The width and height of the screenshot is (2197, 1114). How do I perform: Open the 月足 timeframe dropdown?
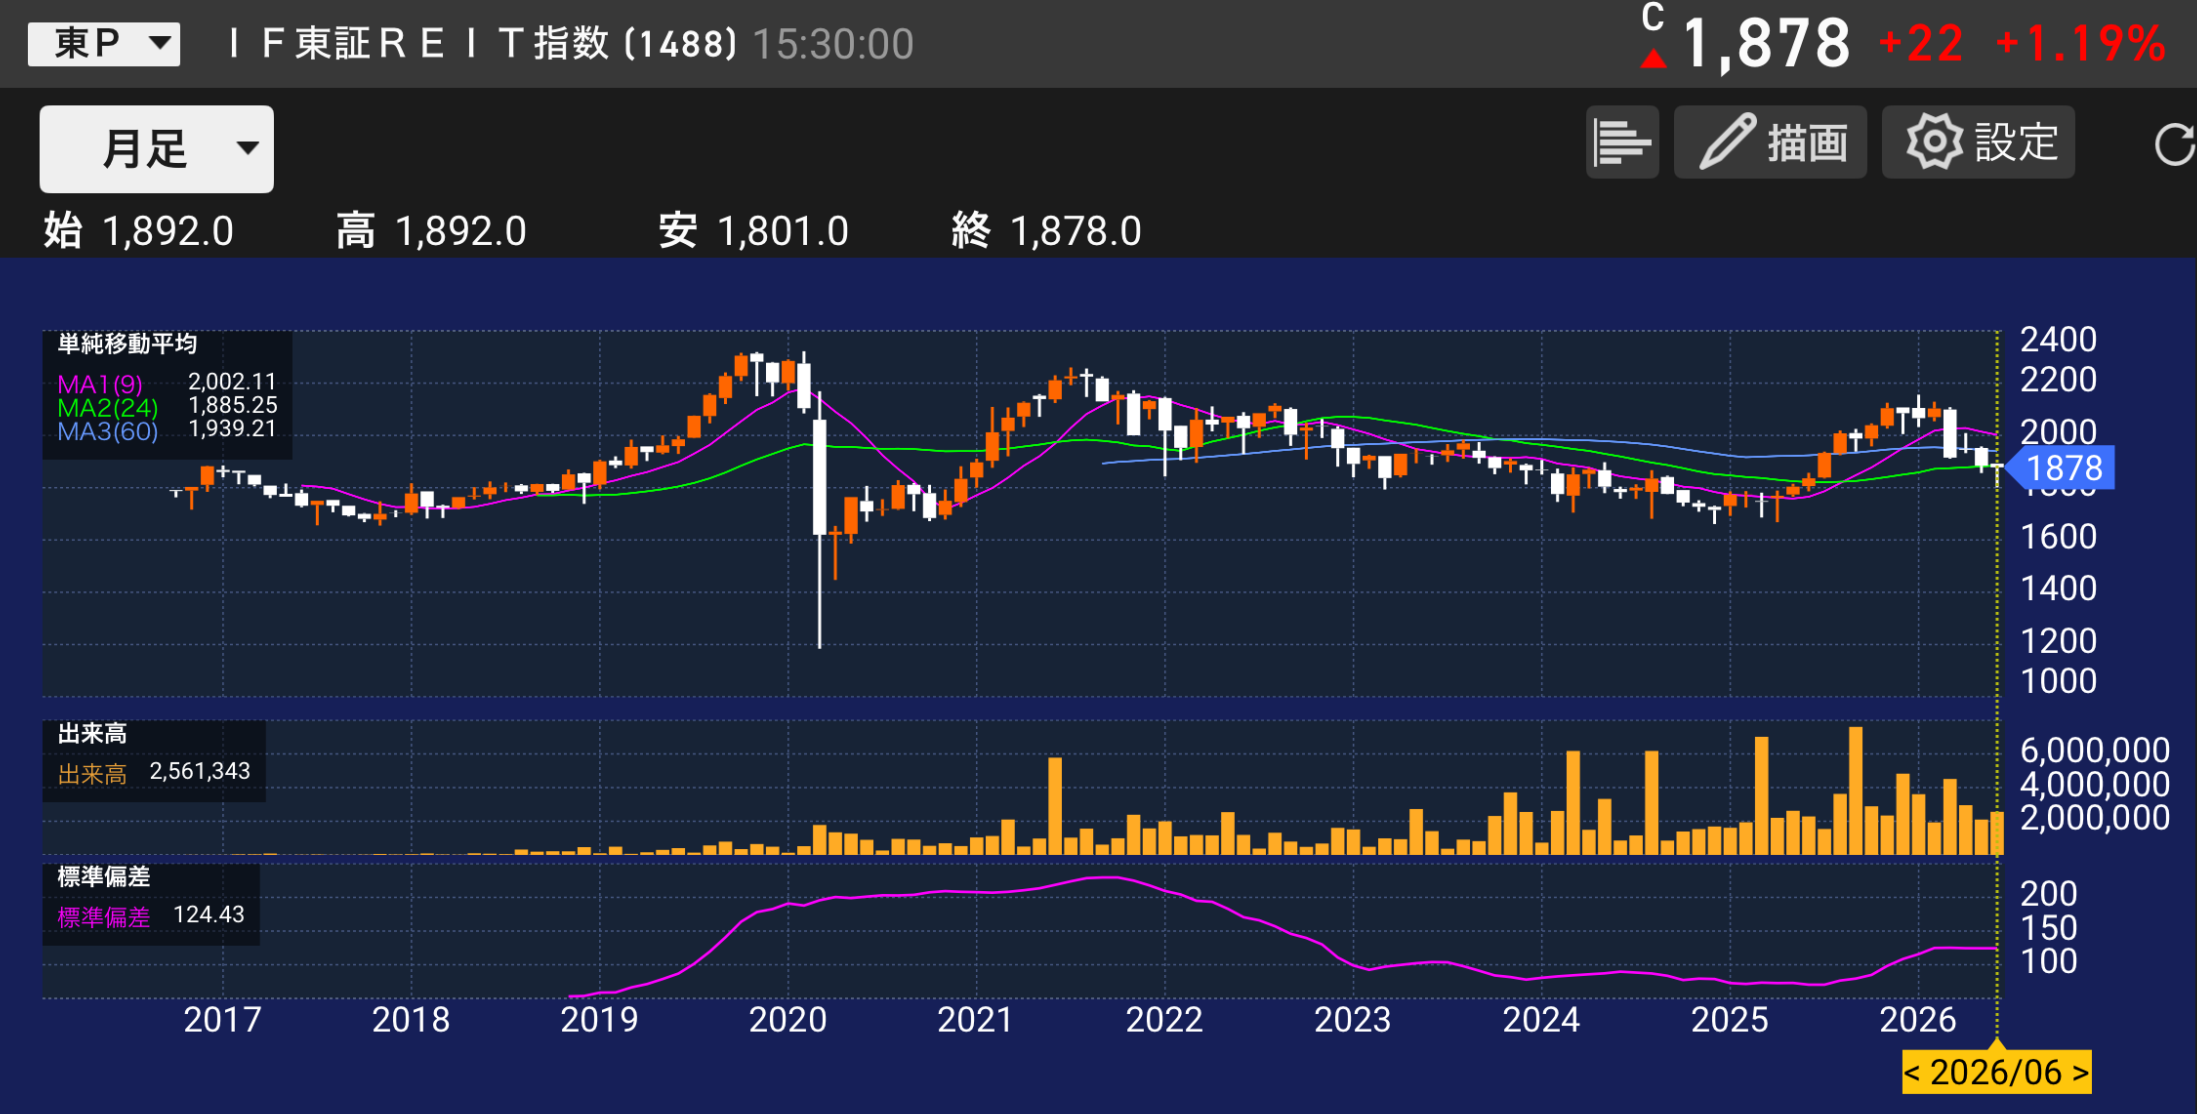tap(157, 149)
